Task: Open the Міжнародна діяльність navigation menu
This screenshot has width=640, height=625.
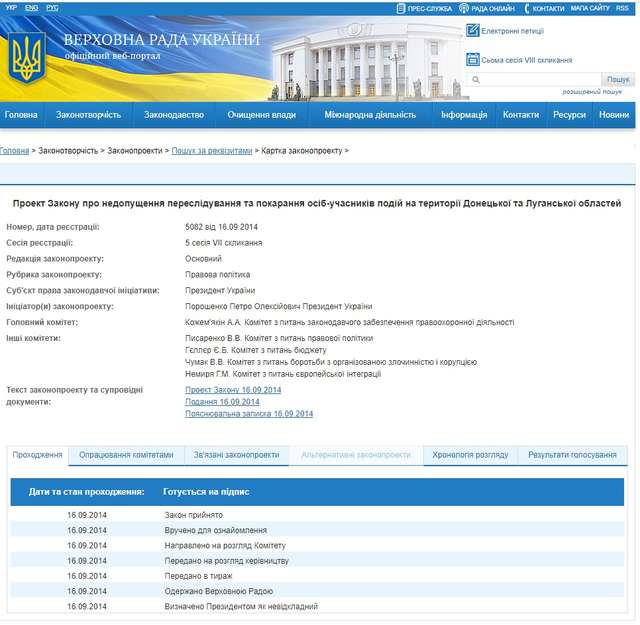Action: tap(370, 115)
